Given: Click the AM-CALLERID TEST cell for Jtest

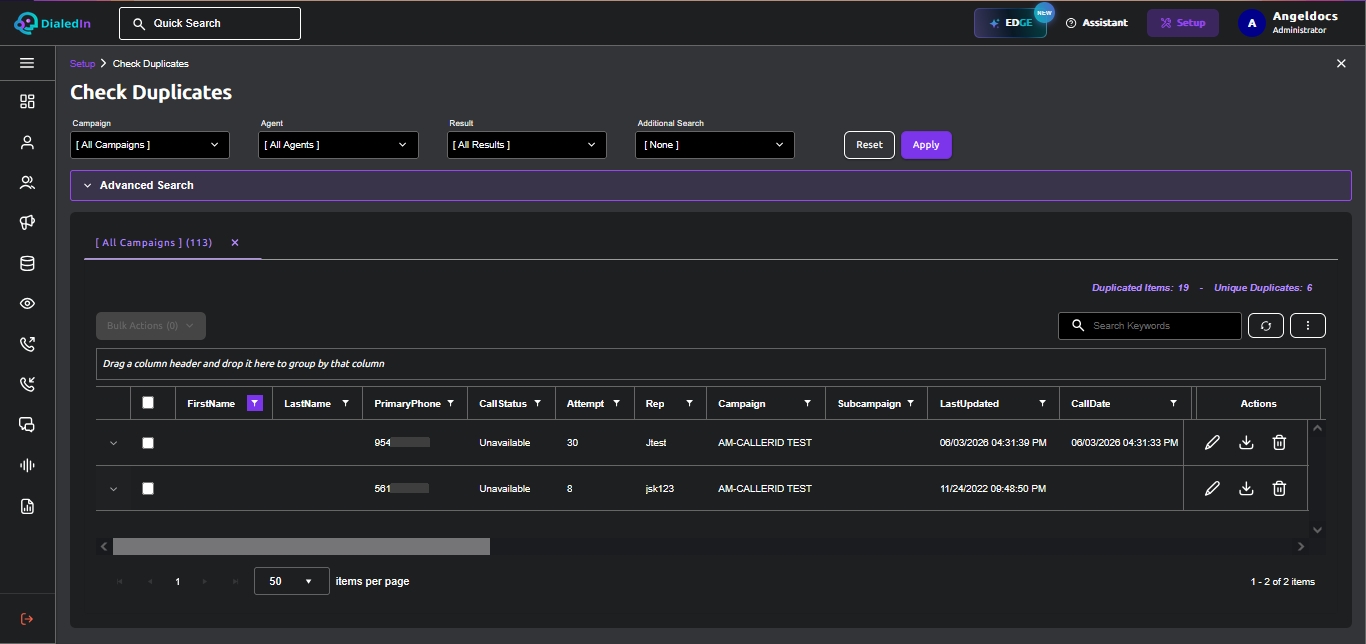Looking at the screenshot, I should click(x=765, y=443).
